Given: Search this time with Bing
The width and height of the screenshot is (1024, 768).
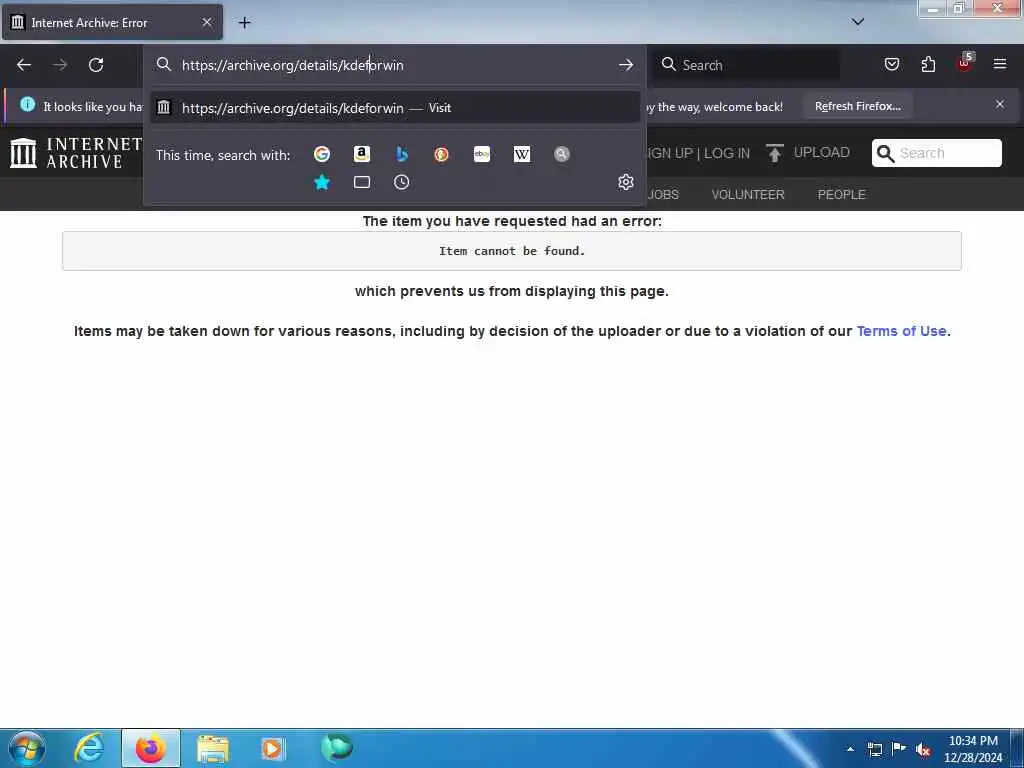Looking at the screenshot, I should [x=402, y=154].
